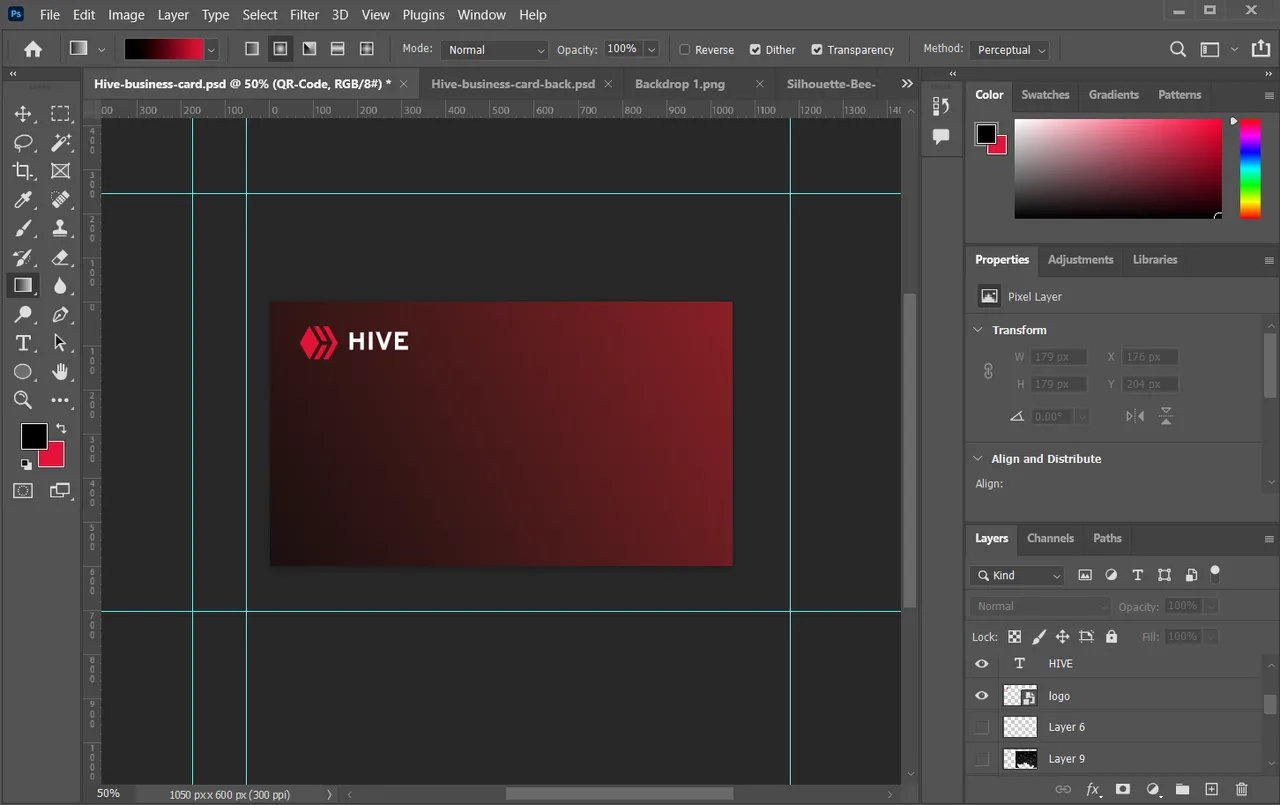Select the Ellipse shape tool
The width and height of the screenshot is (1280, 805).
point(23,372)
